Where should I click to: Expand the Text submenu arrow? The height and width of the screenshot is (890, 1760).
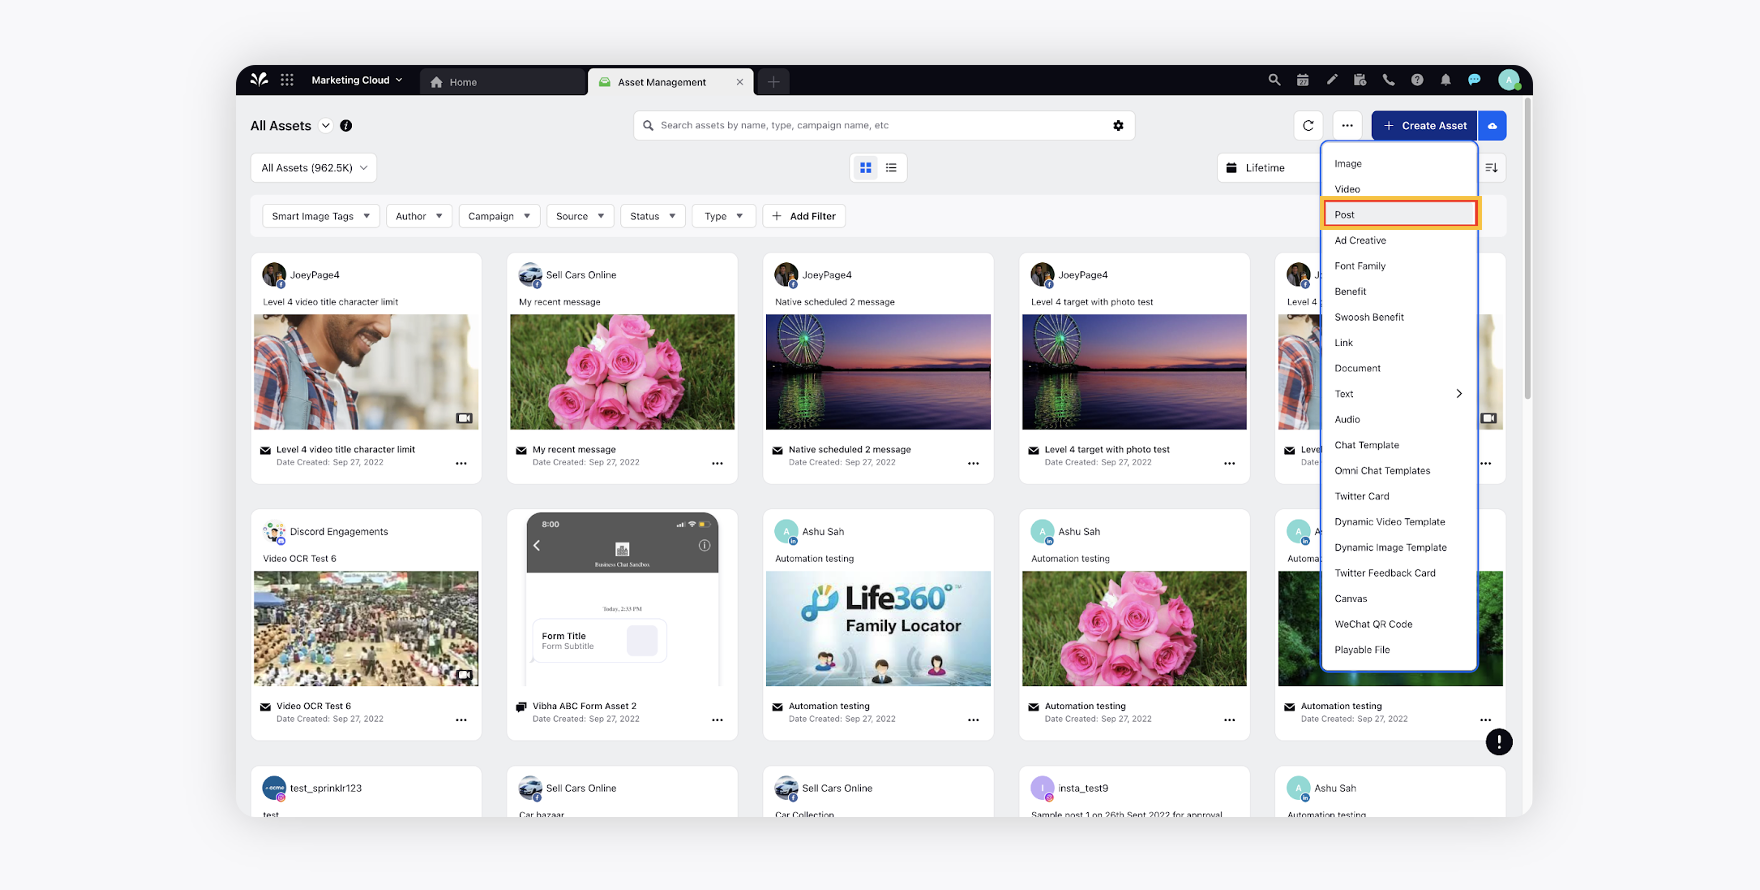tap(1459, 394)
